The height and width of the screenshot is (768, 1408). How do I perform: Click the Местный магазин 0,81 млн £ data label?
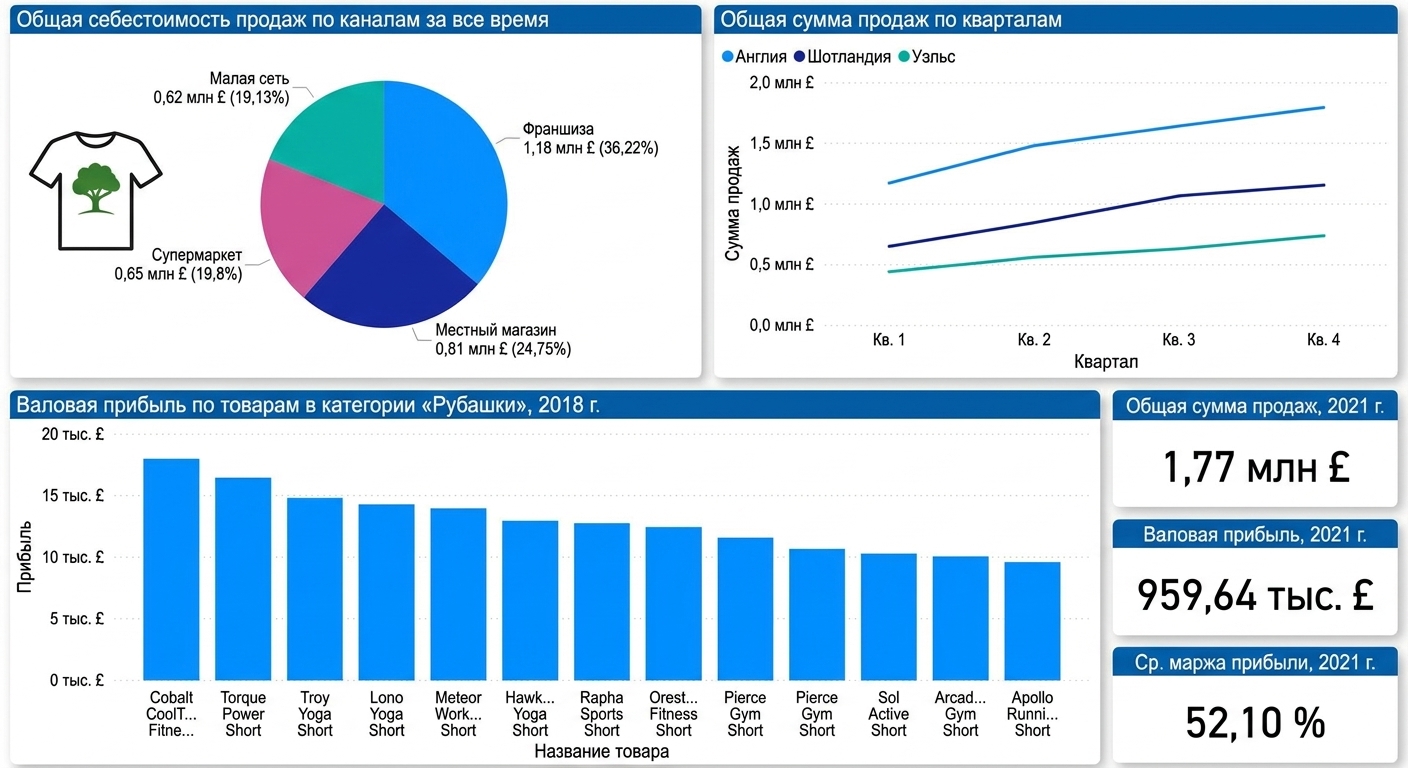(x=503, y=340)
